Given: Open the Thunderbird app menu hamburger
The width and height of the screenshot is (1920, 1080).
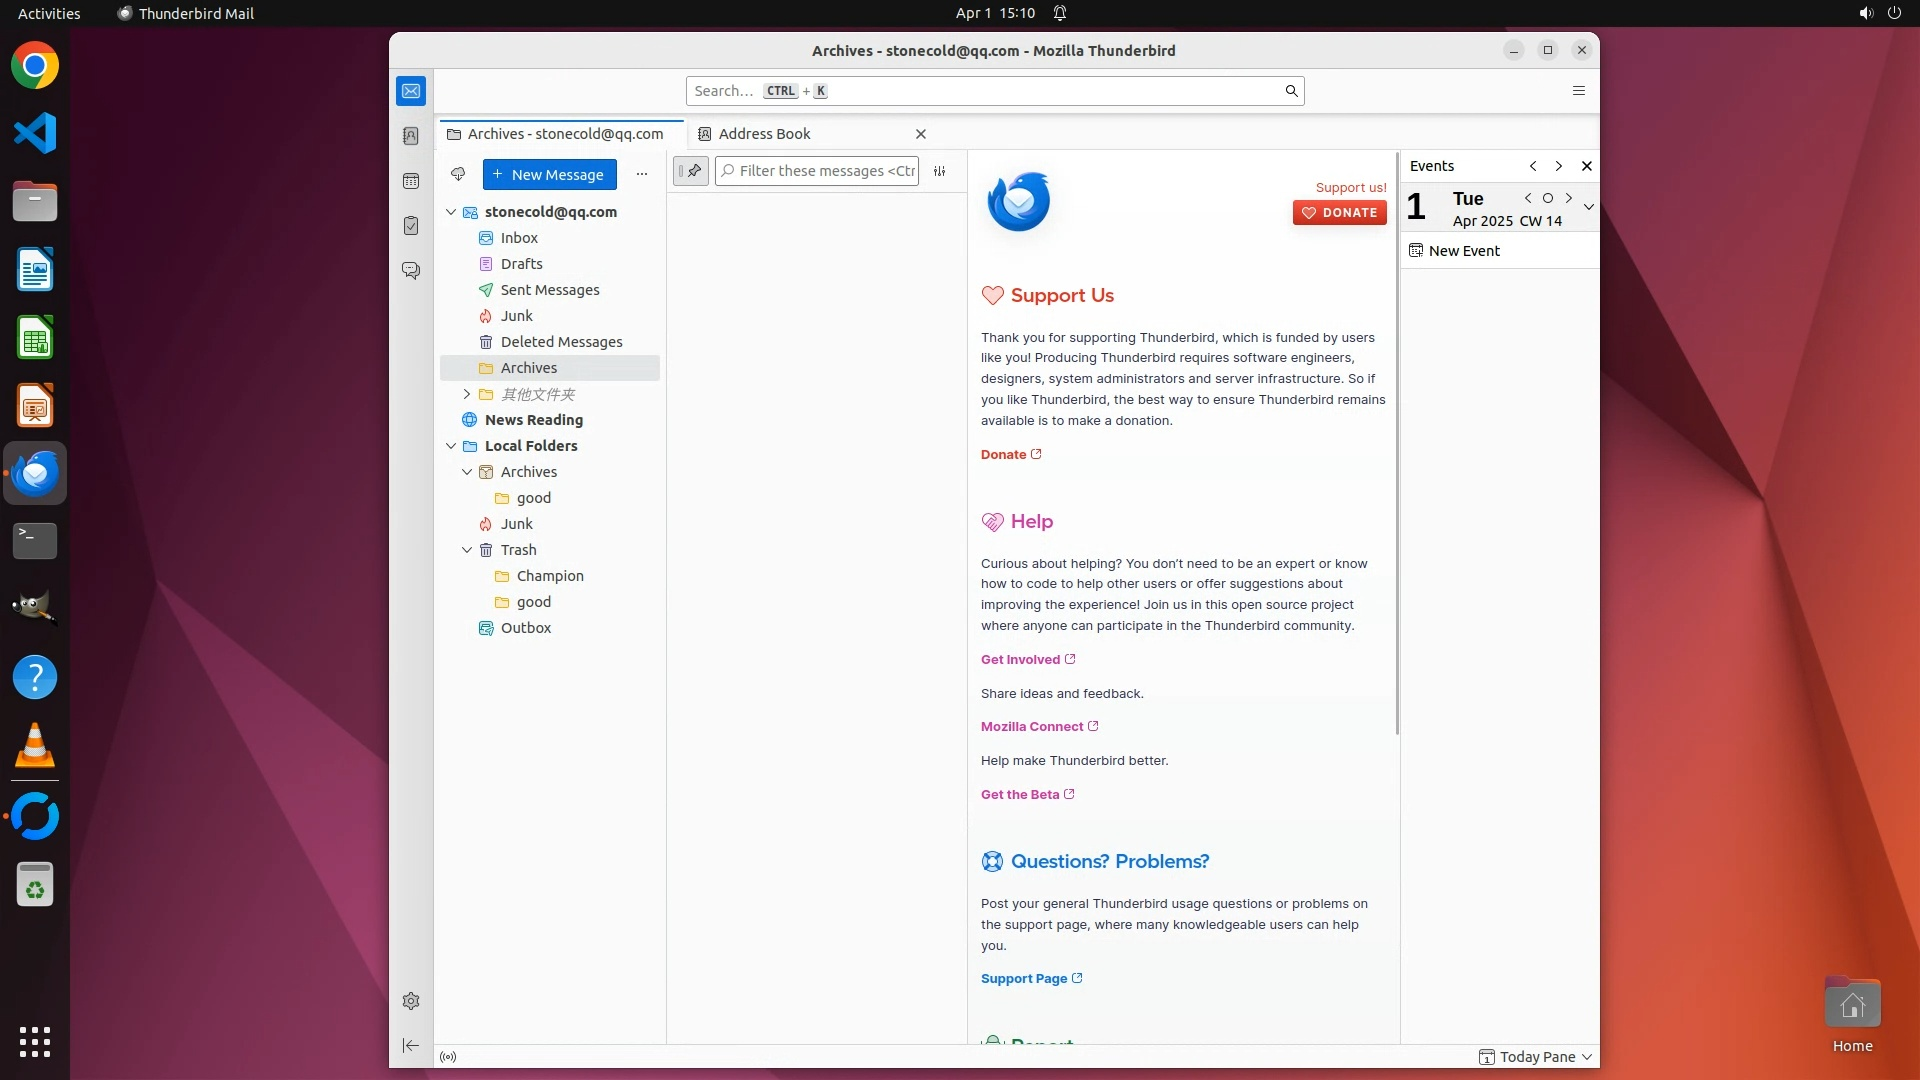Looking at the screenshot, I should point(1579,91).
